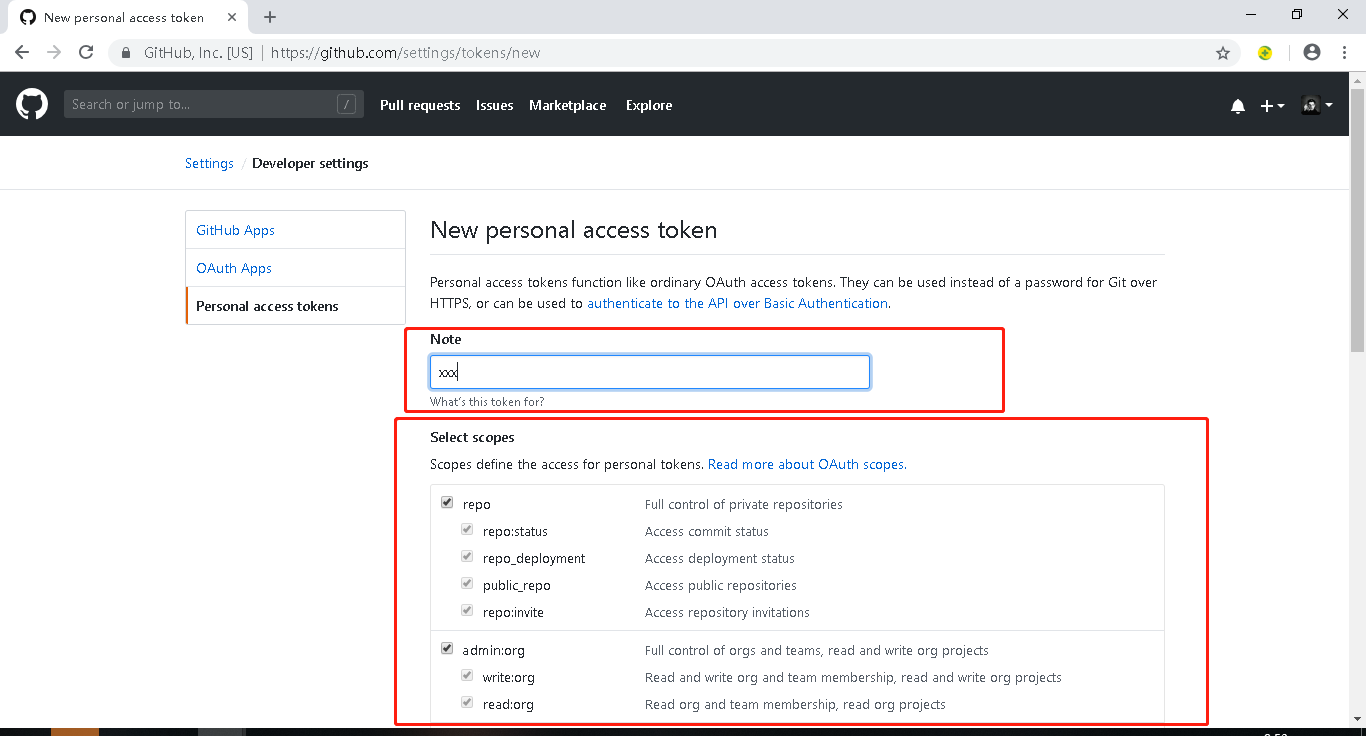
Task: Focus the Note text input field
Action: [x=650, y=372]
